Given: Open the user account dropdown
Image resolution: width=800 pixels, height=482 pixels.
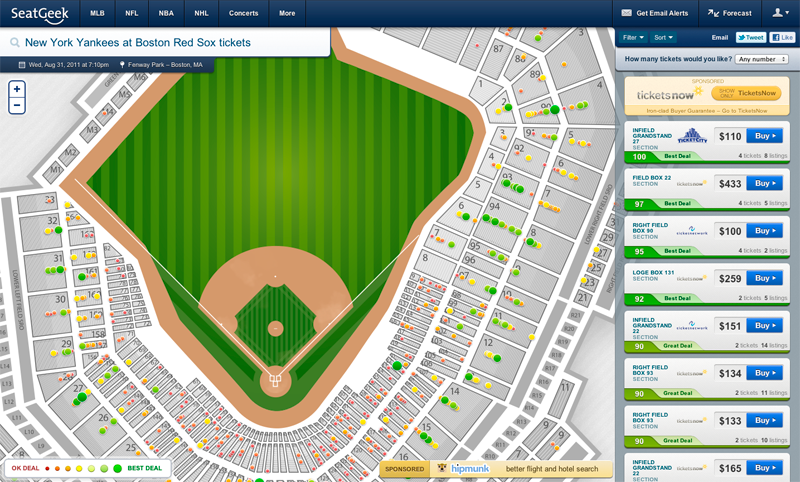Looking at the screenshot, I should pos(780,13).
